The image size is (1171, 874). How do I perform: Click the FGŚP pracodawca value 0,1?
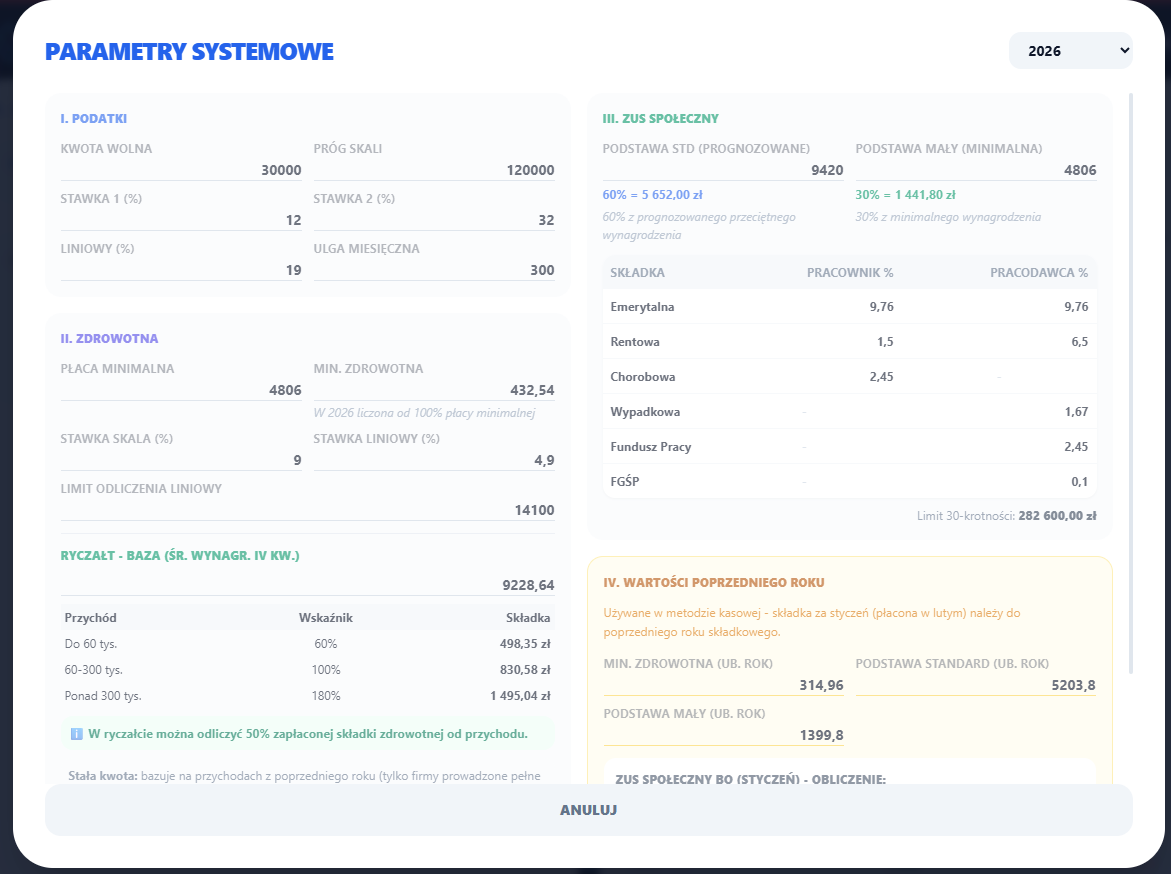1080,482
